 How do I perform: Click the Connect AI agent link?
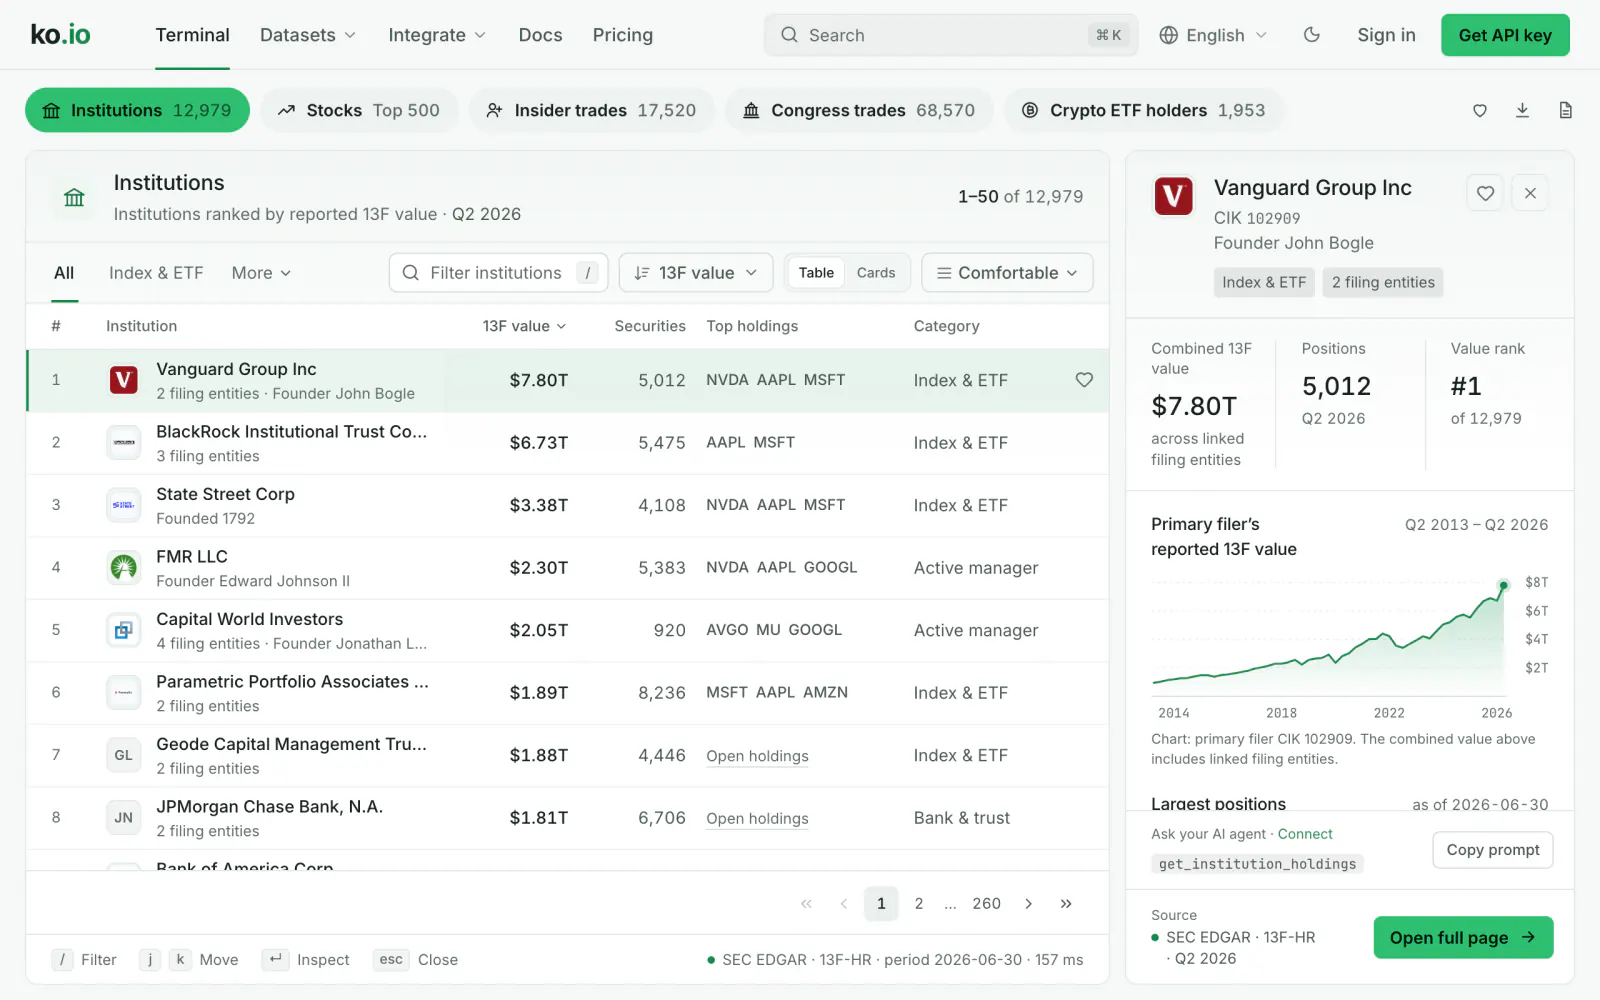point(1305,834)
